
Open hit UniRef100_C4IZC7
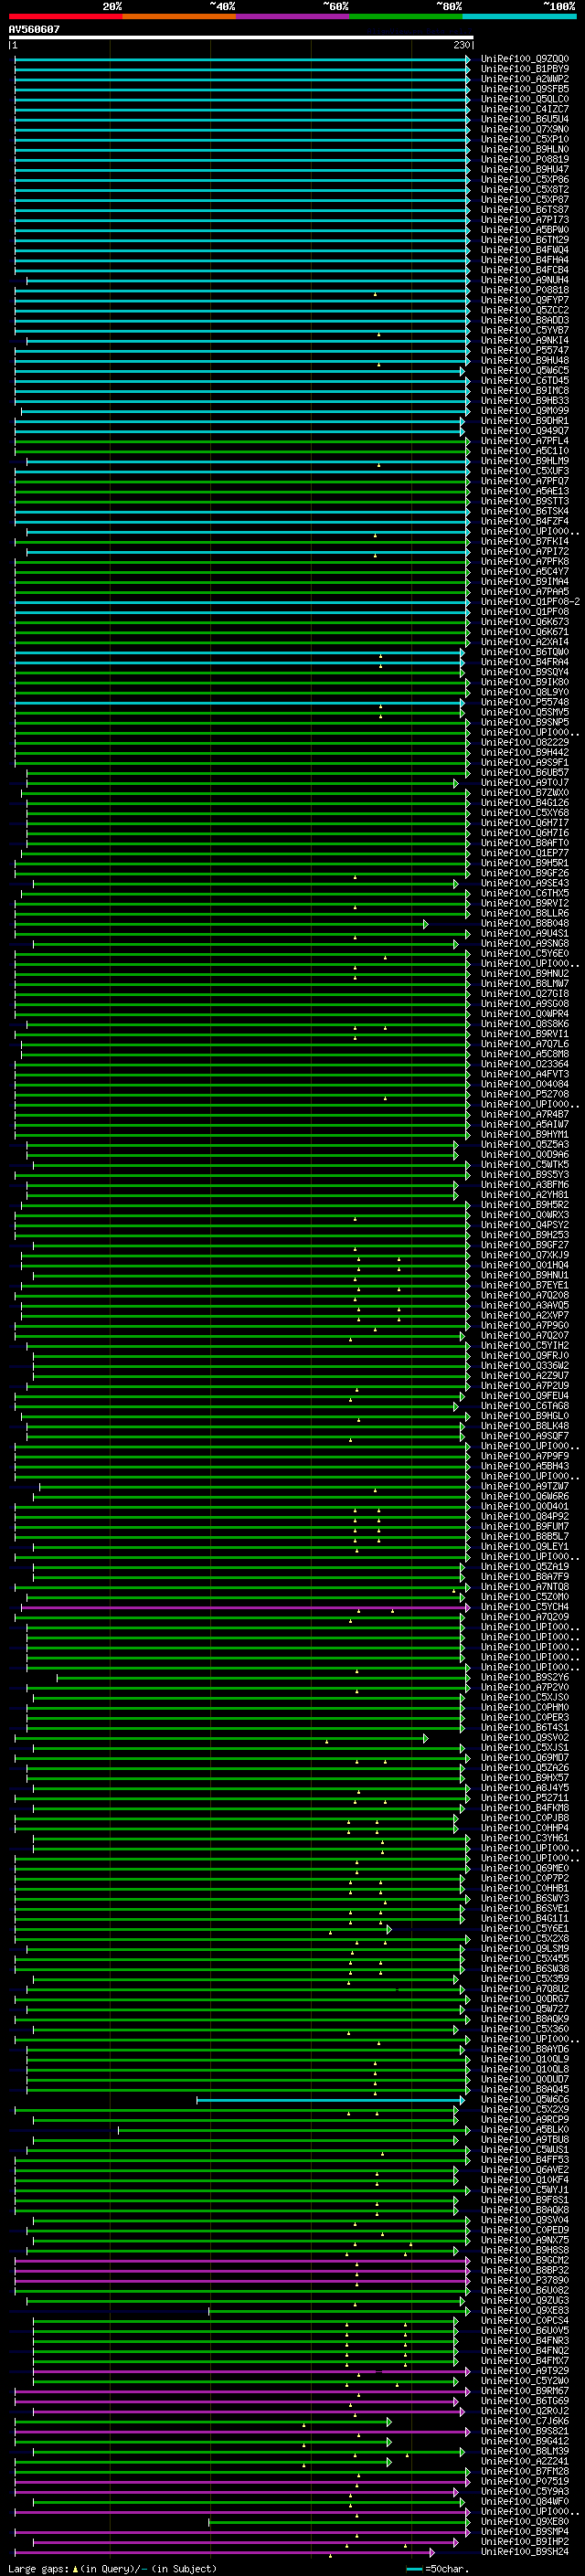[525, 109]
